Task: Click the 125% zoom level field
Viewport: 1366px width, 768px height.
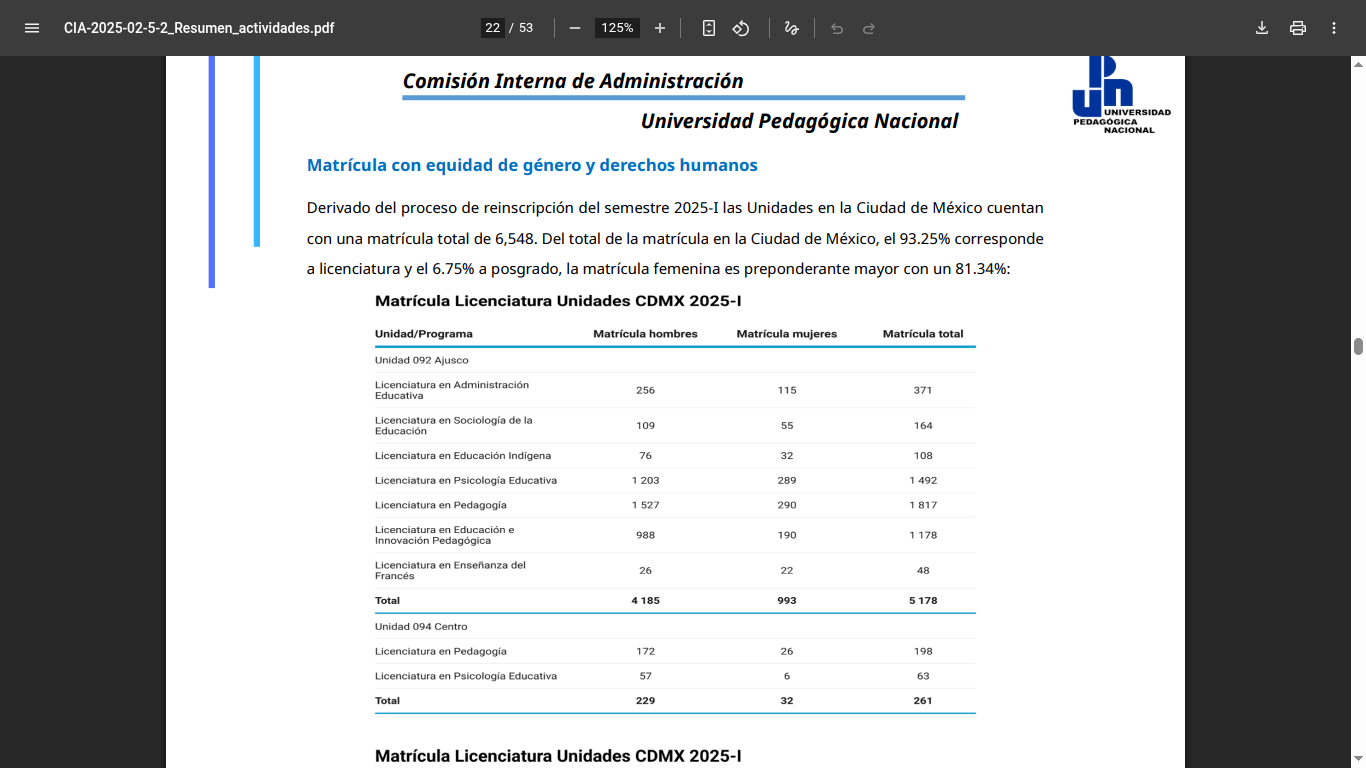Action: pyautogui.click(x=617, y=28)
